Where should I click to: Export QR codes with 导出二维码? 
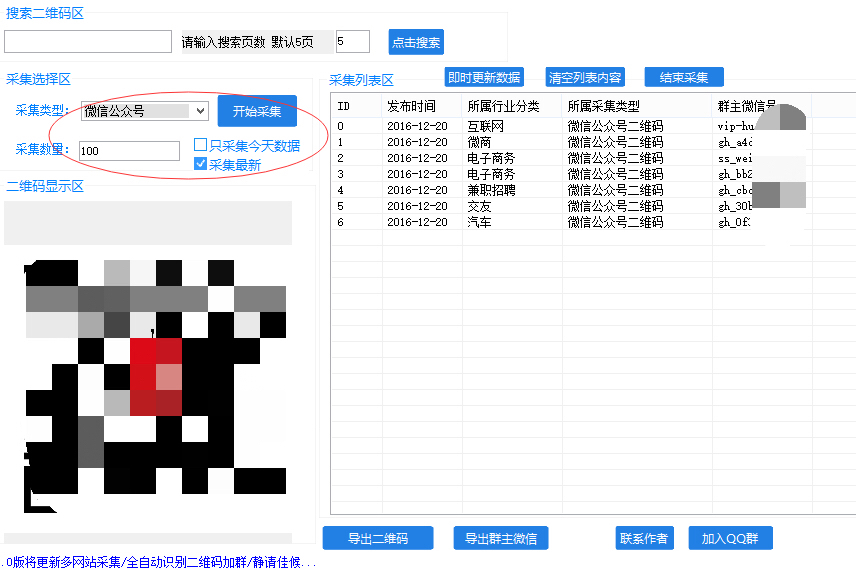378,538
